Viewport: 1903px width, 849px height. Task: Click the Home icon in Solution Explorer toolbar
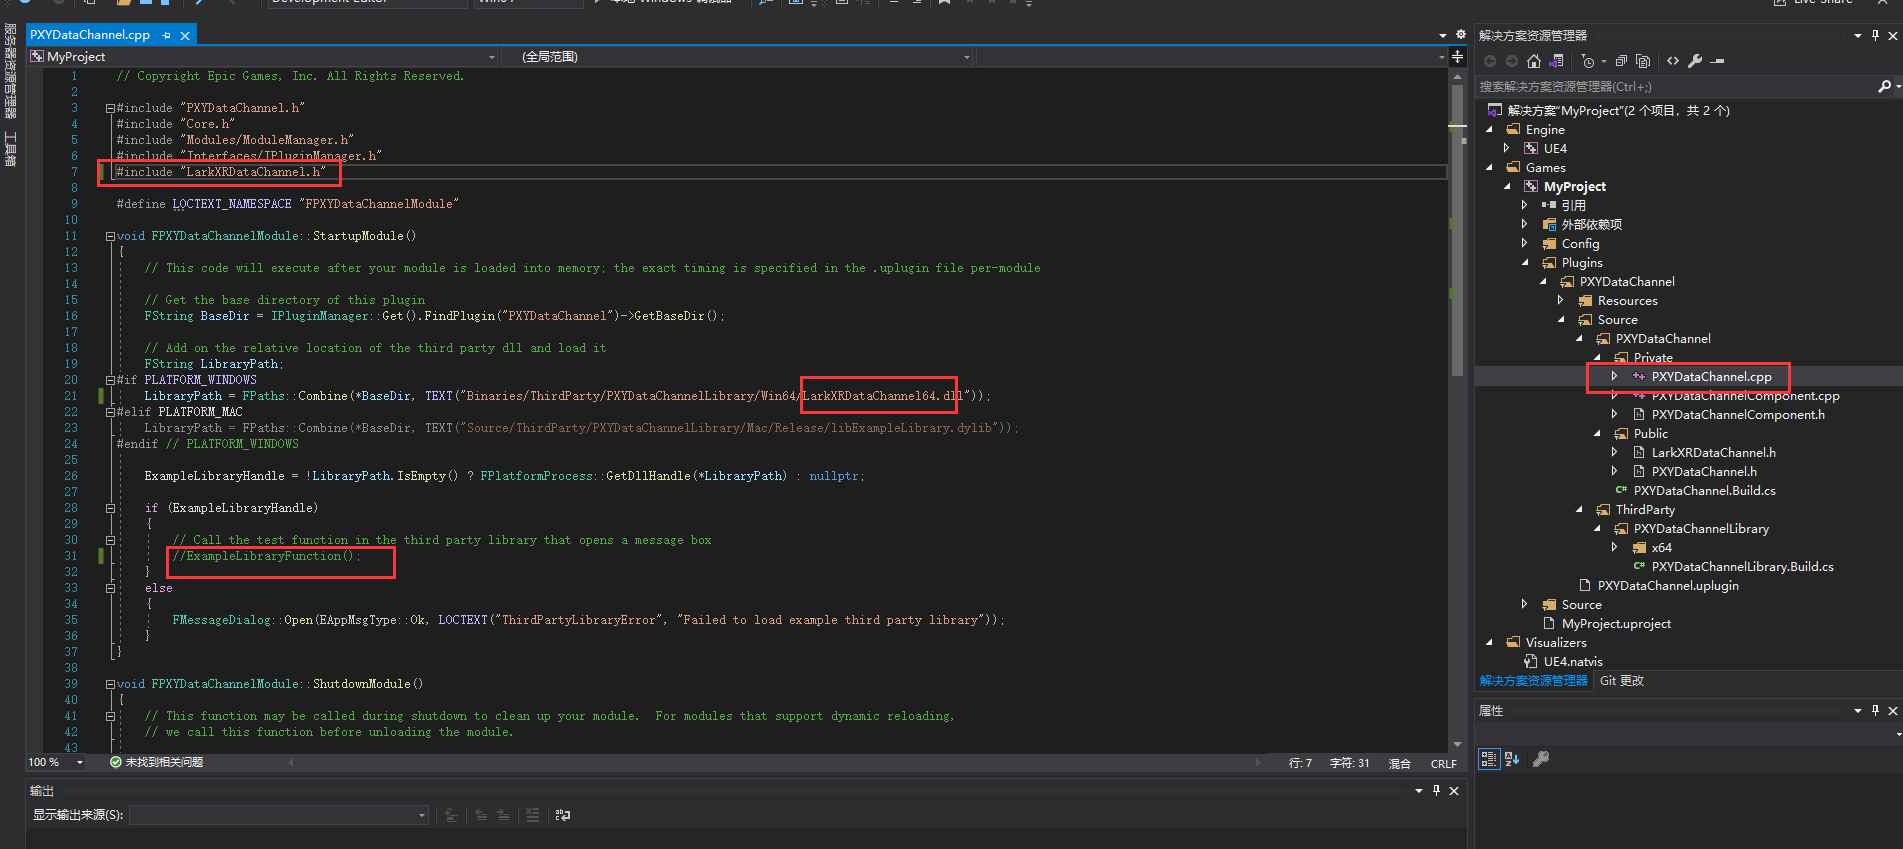1534,61
